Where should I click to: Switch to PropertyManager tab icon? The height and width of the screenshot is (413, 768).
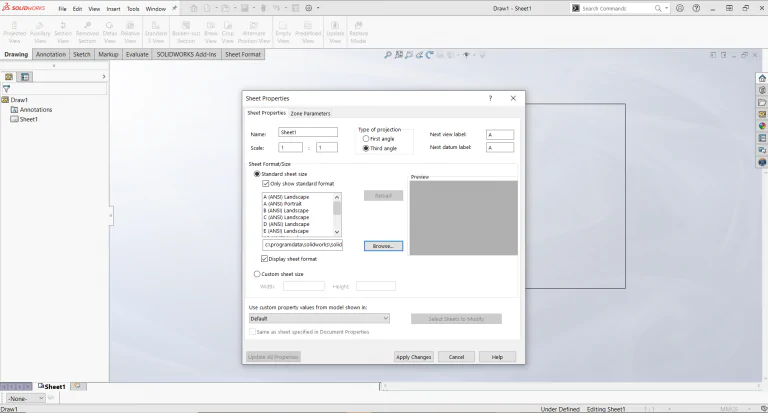pos(25,77)
